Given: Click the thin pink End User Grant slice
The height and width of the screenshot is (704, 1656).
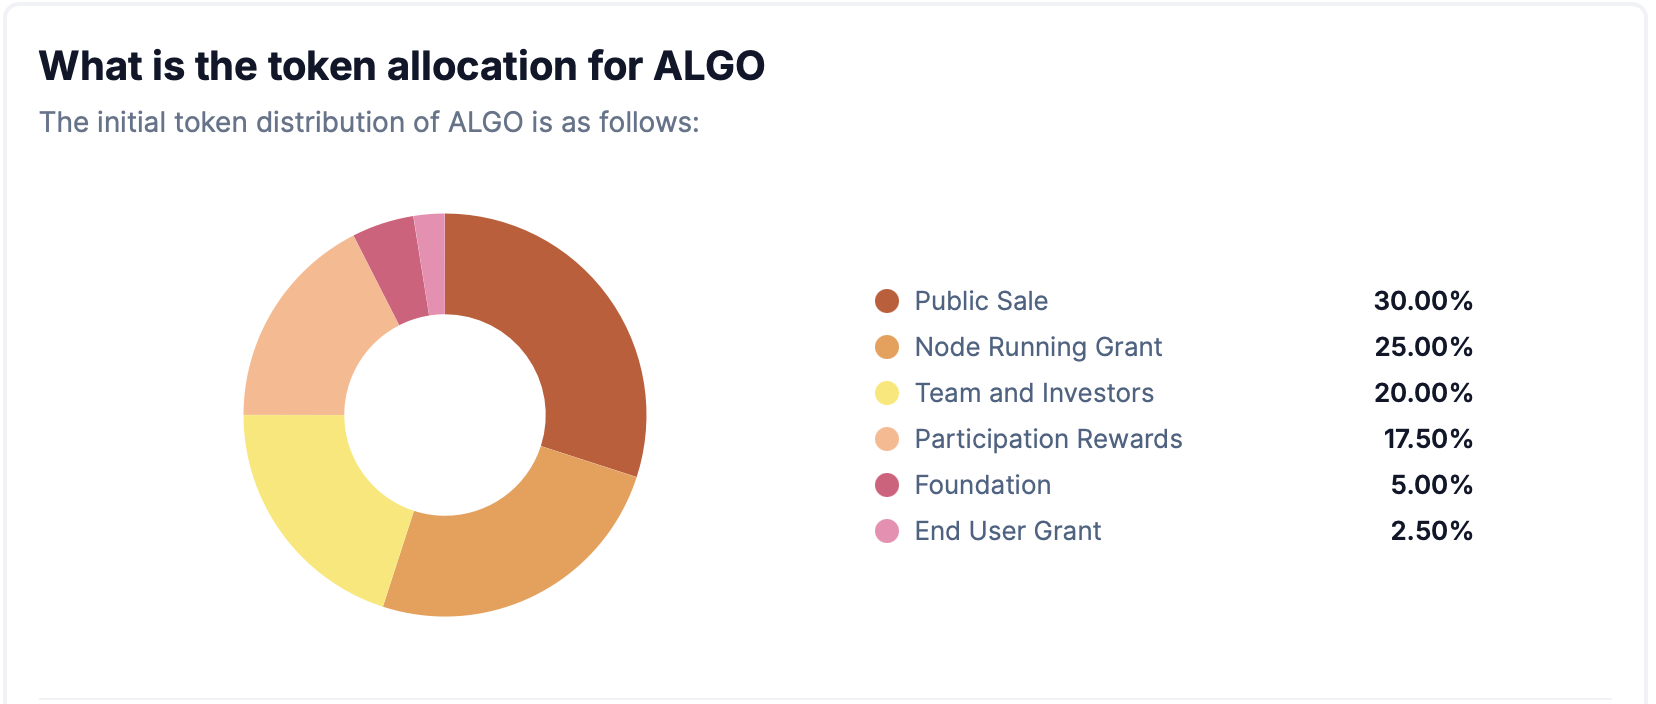Looking at the screenshot, I should (432, 264).
